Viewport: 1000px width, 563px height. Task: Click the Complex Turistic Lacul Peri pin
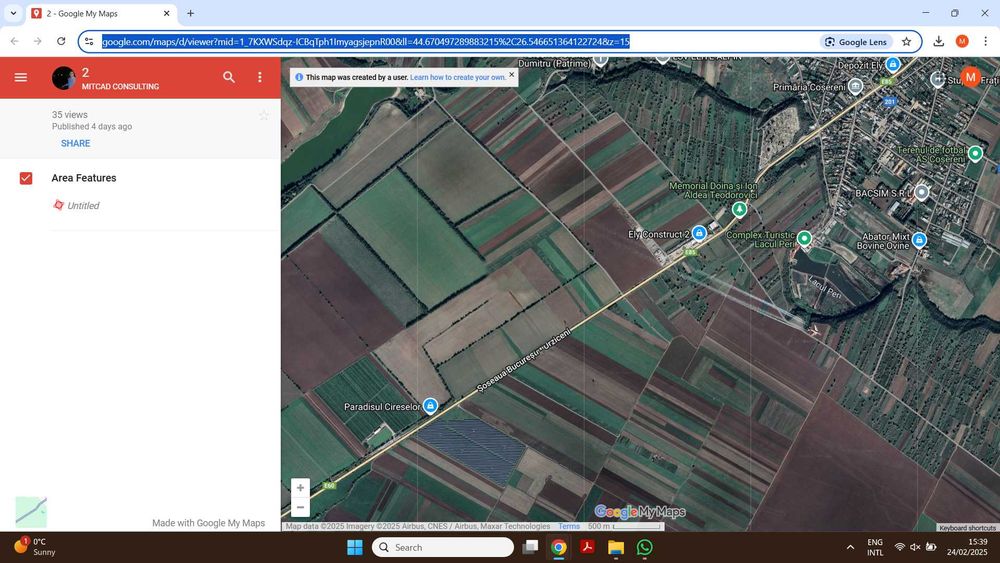pyautogui.click(x=804, y=238)
